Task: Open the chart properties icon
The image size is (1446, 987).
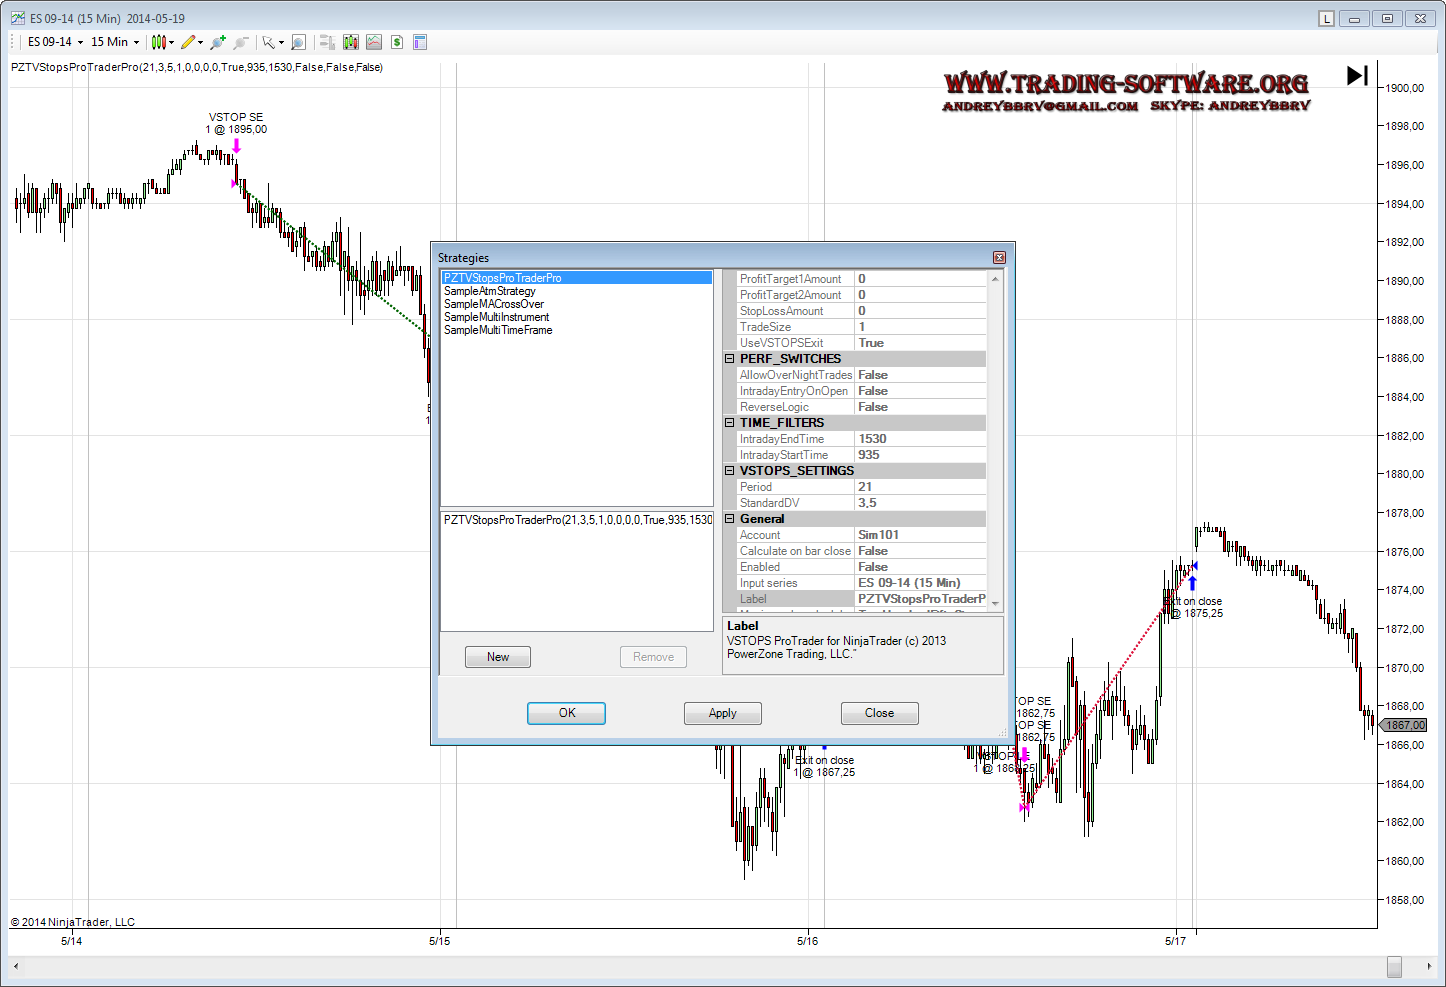Action: [x=420, y=42]
